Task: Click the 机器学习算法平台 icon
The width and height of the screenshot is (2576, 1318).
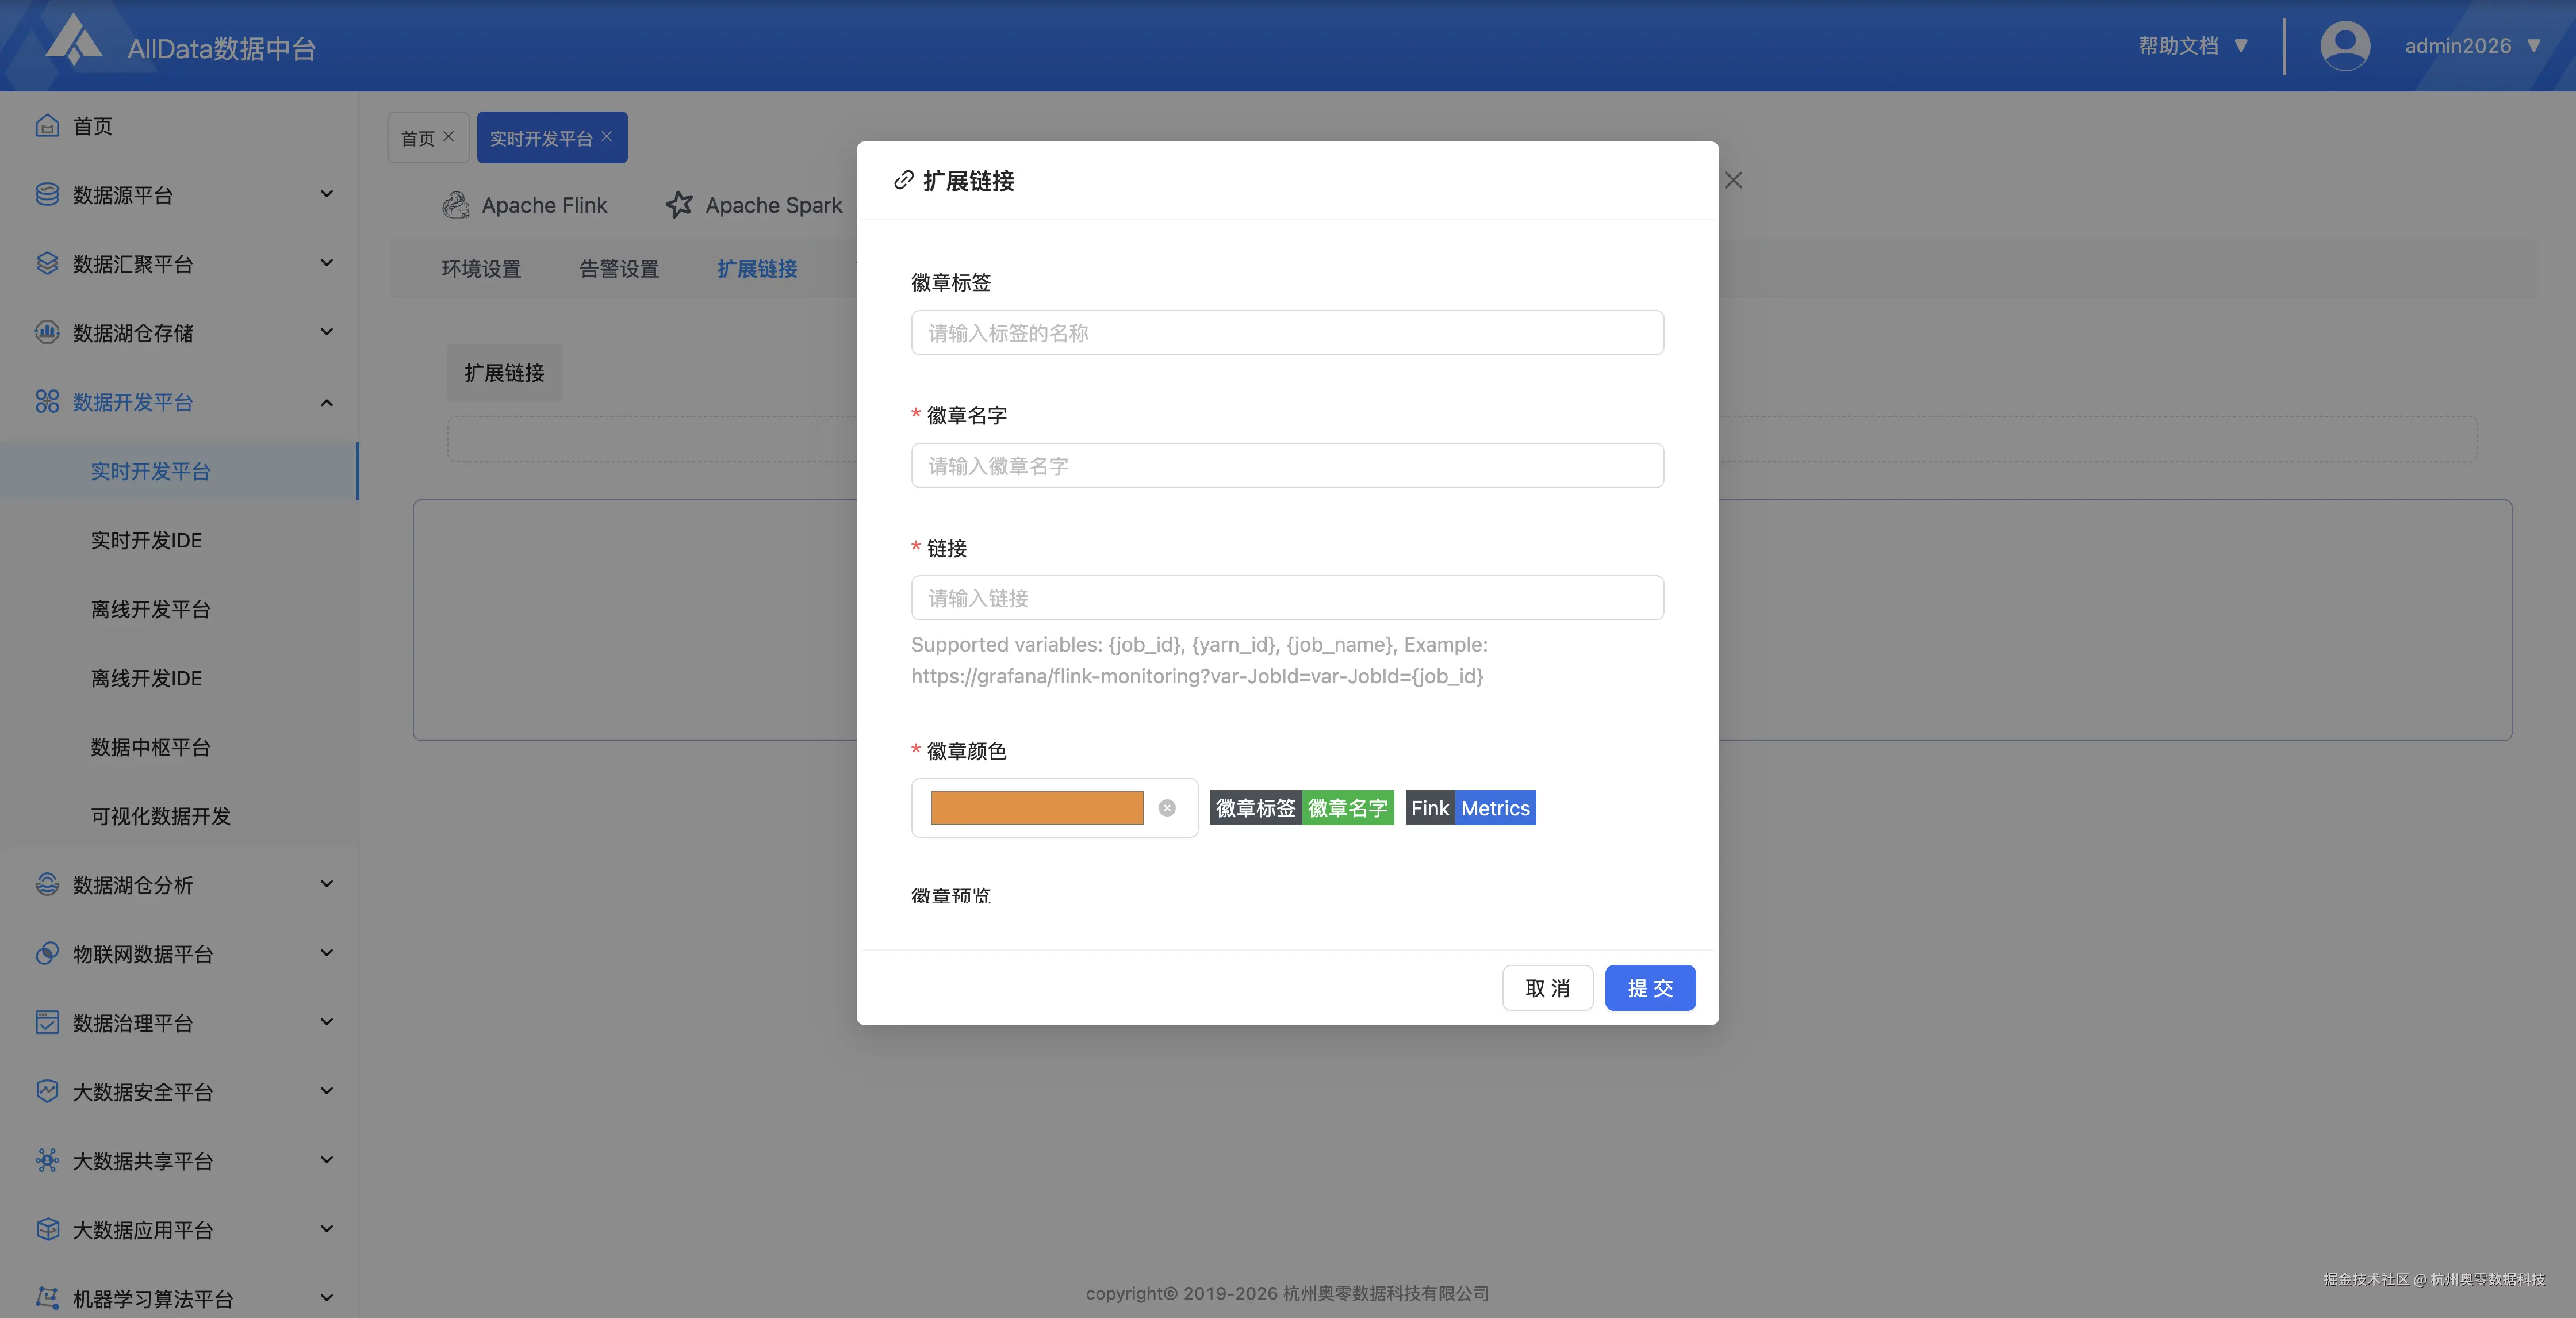Action: point(47,1298)
